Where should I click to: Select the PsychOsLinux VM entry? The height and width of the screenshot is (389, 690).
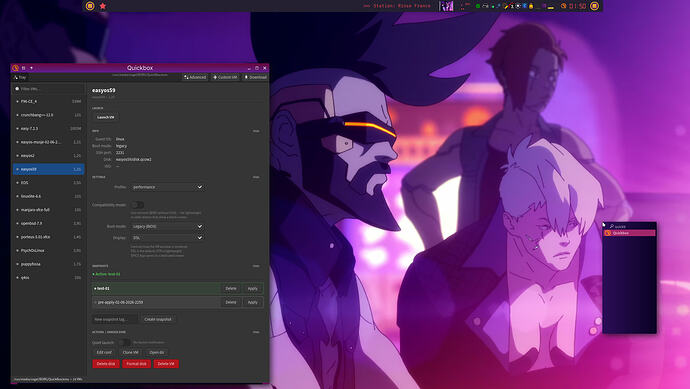tap(48, 250)
